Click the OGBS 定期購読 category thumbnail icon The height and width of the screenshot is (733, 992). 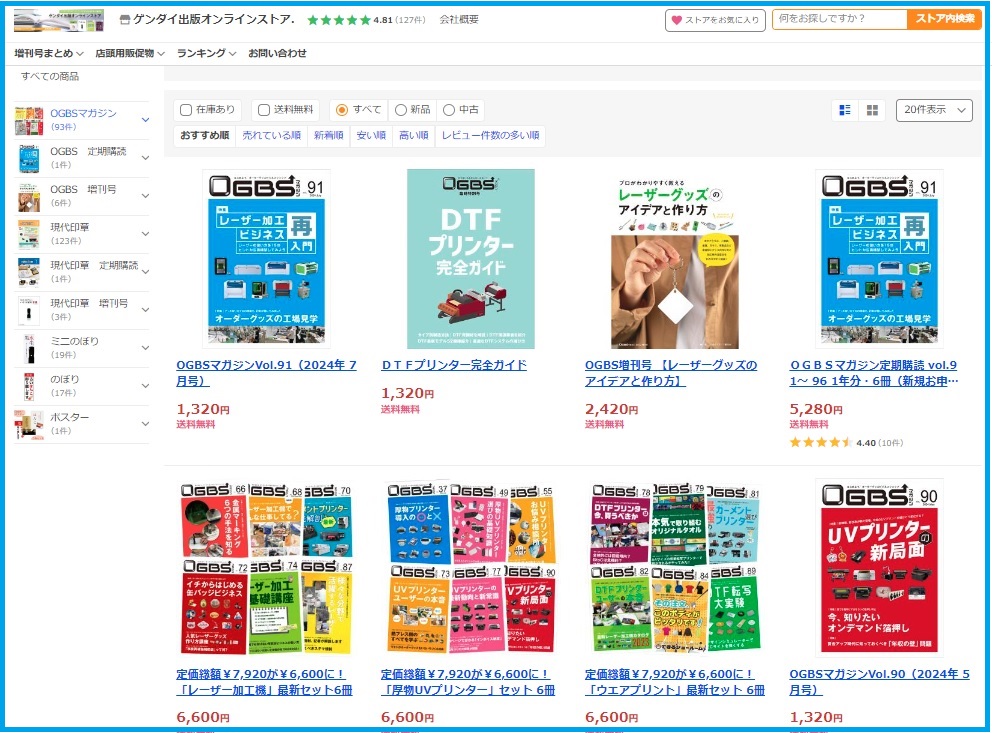click(x=29, y=158)
